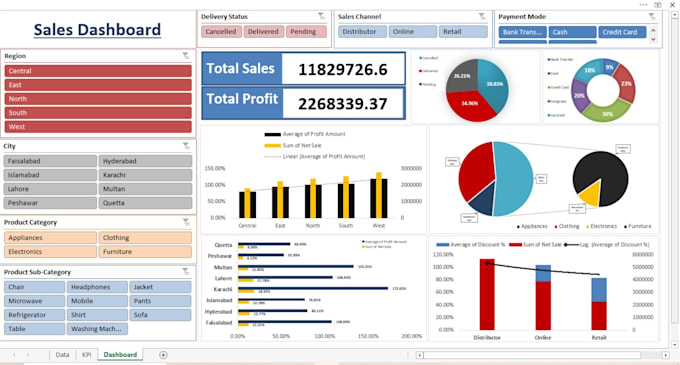The image size is (680, 365).
Task: Select the Dashboard sheet tab
Action: (120, 355)
